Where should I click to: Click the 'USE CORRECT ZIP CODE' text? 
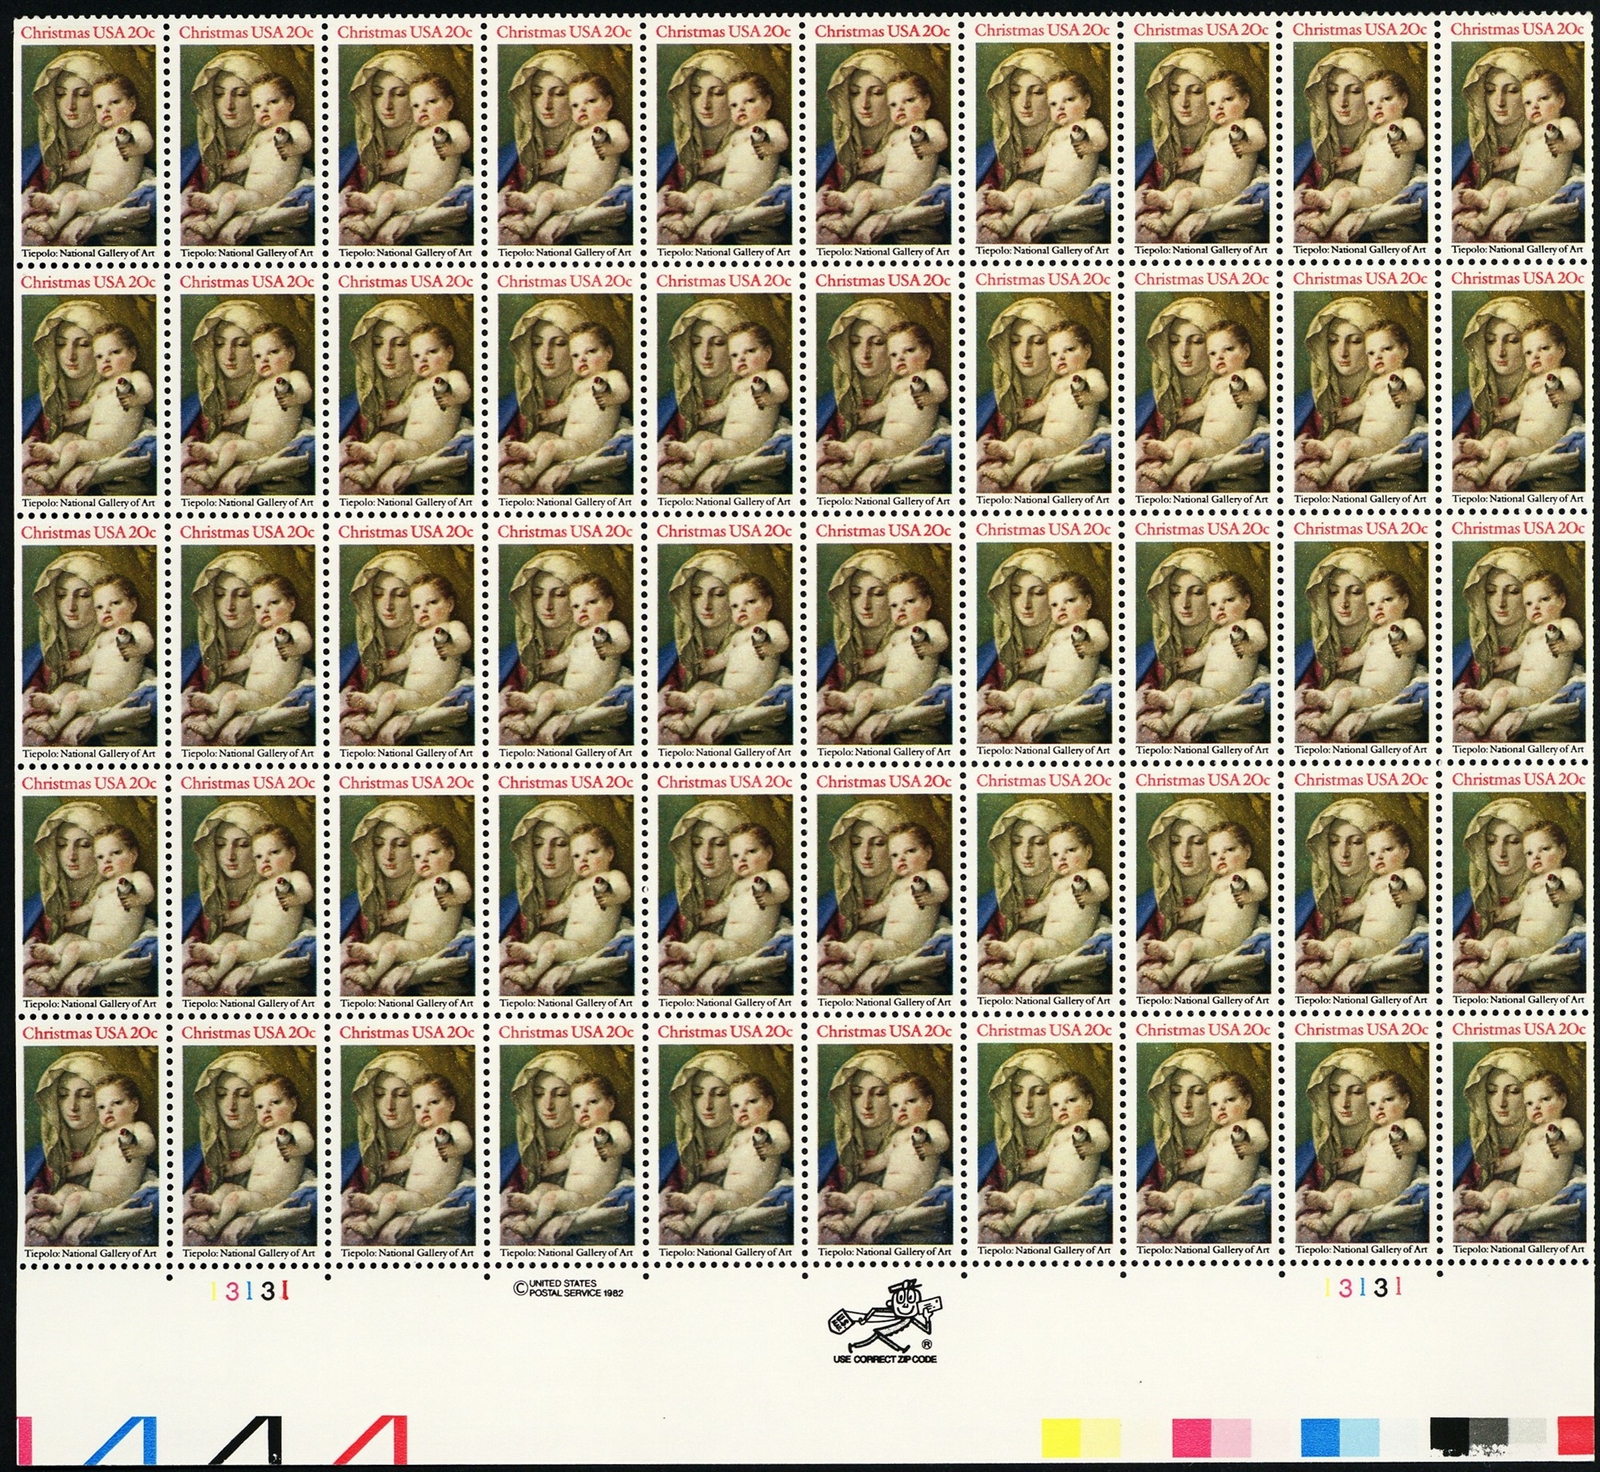point(885,1360)
